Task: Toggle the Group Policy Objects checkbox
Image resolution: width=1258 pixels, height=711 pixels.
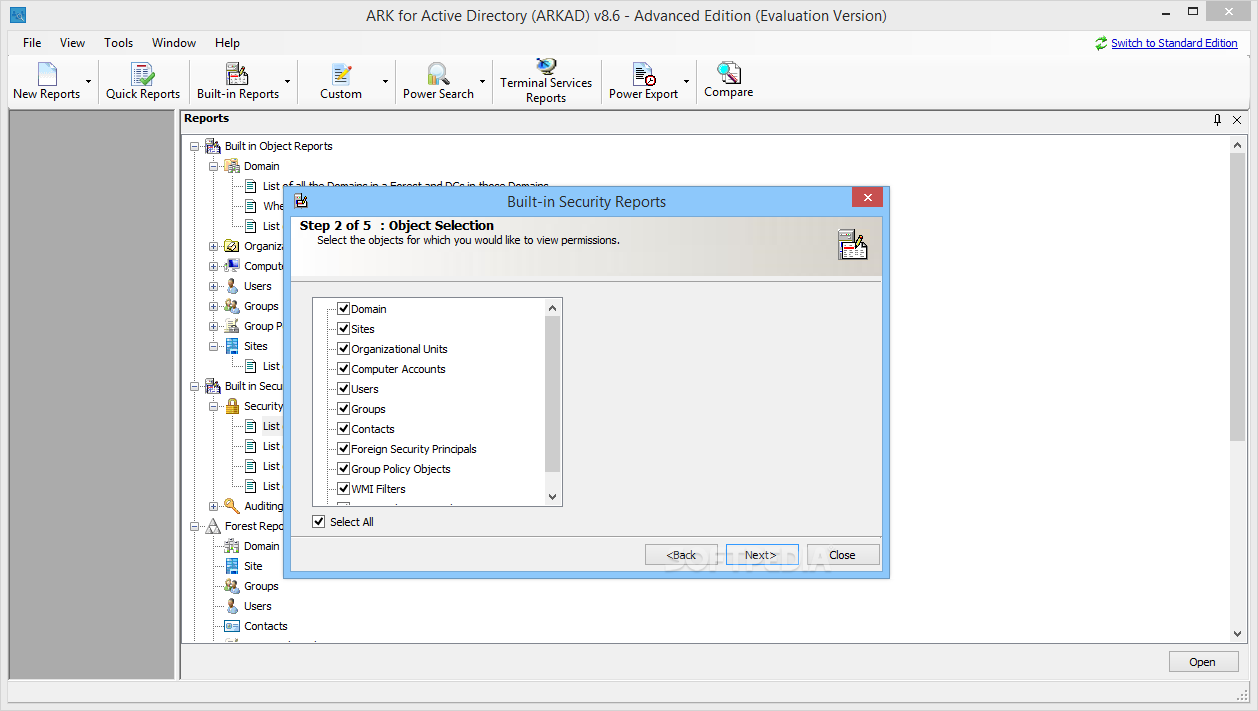Action: pyautogui.click(x=344, y=469)
